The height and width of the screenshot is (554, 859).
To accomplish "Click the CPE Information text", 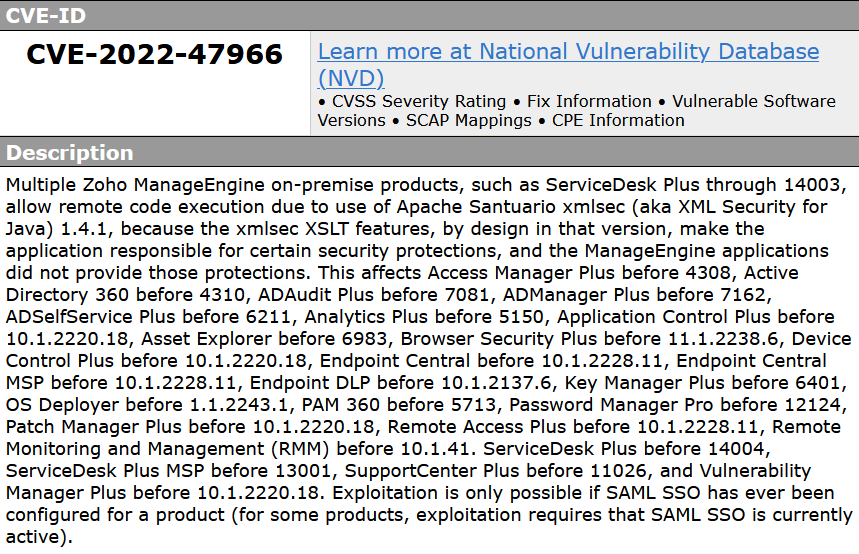I will tap(618, 121).
